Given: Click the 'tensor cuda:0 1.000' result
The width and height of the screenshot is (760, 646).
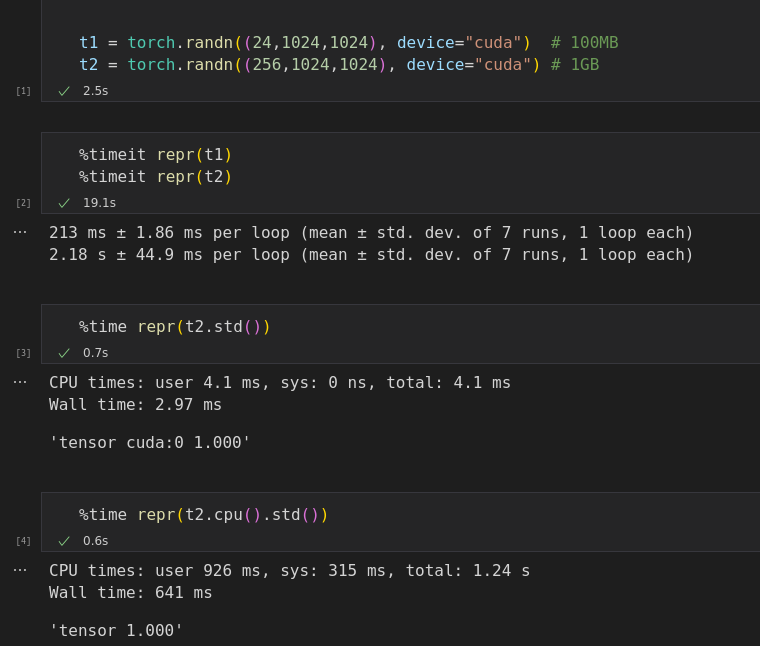Looking at the screenshot, I should [150, 442].
